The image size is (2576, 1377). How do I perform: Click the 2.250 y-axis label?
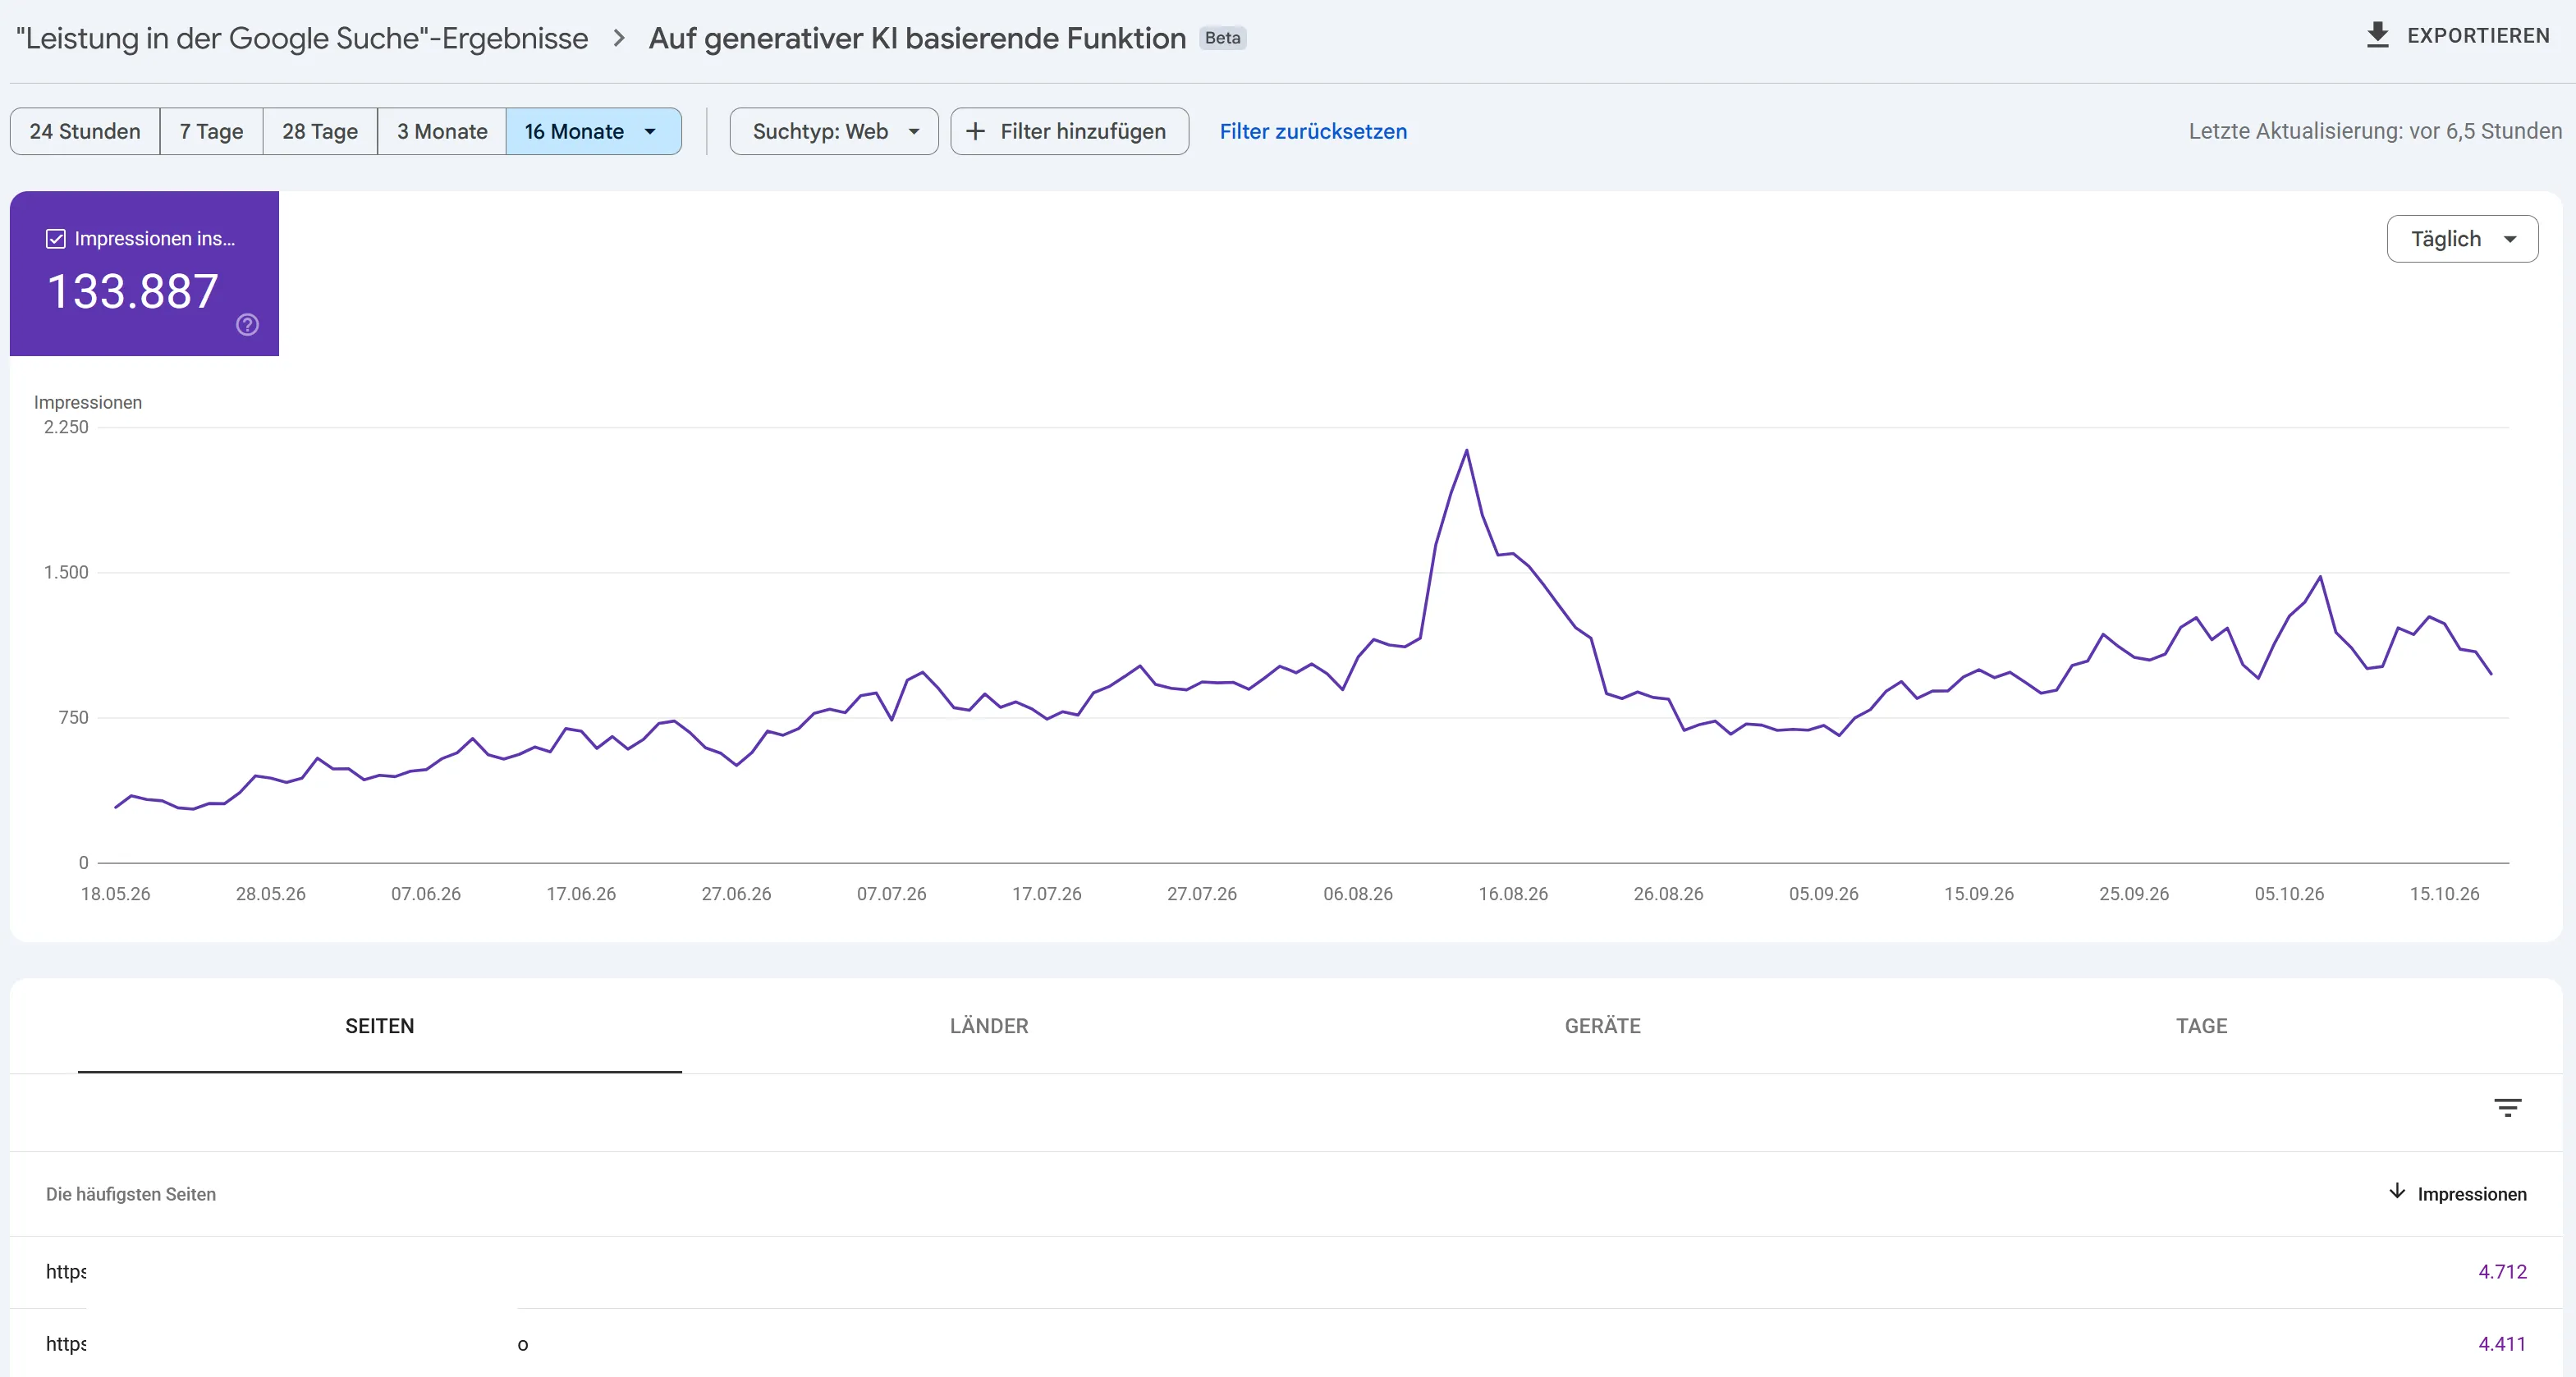(66, 427)
